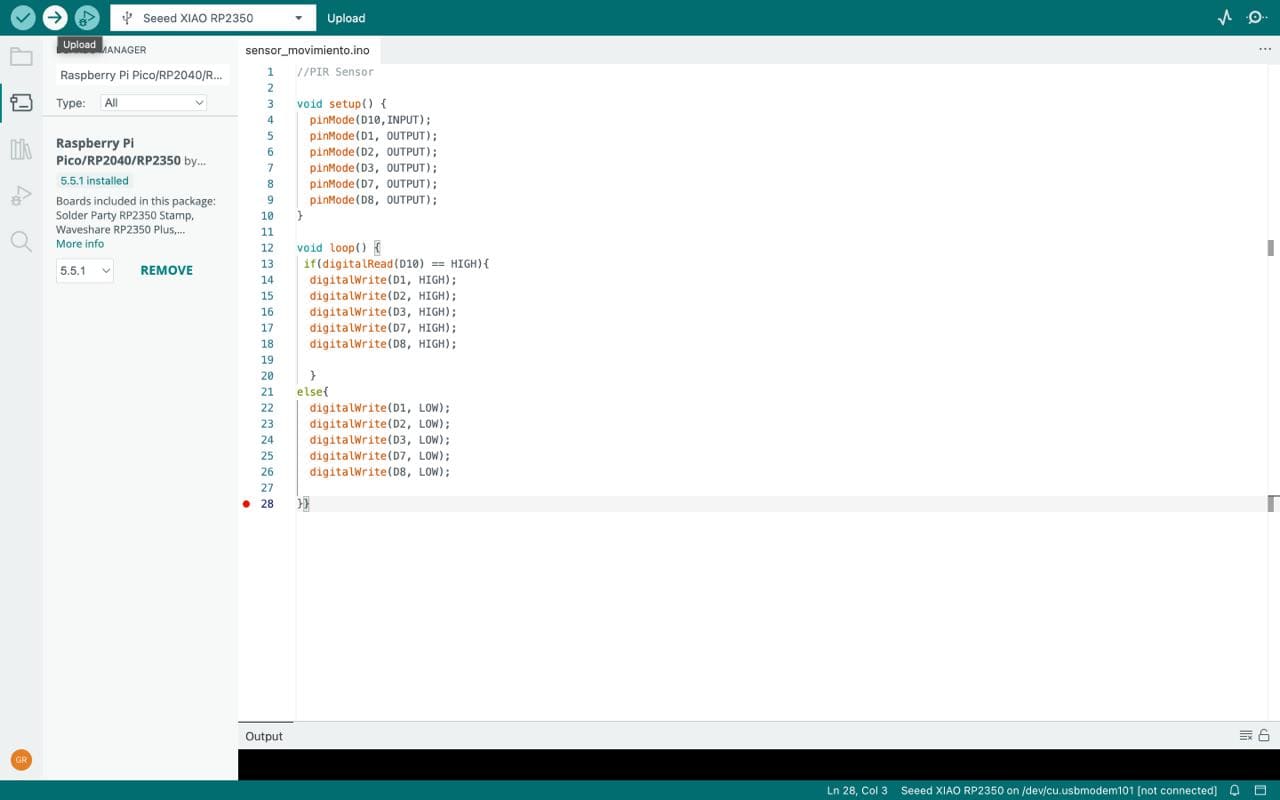This screenshot has height=800, width=1280.
Task: Toggle the bottom panel from status bar
Action: (1260, 790)
